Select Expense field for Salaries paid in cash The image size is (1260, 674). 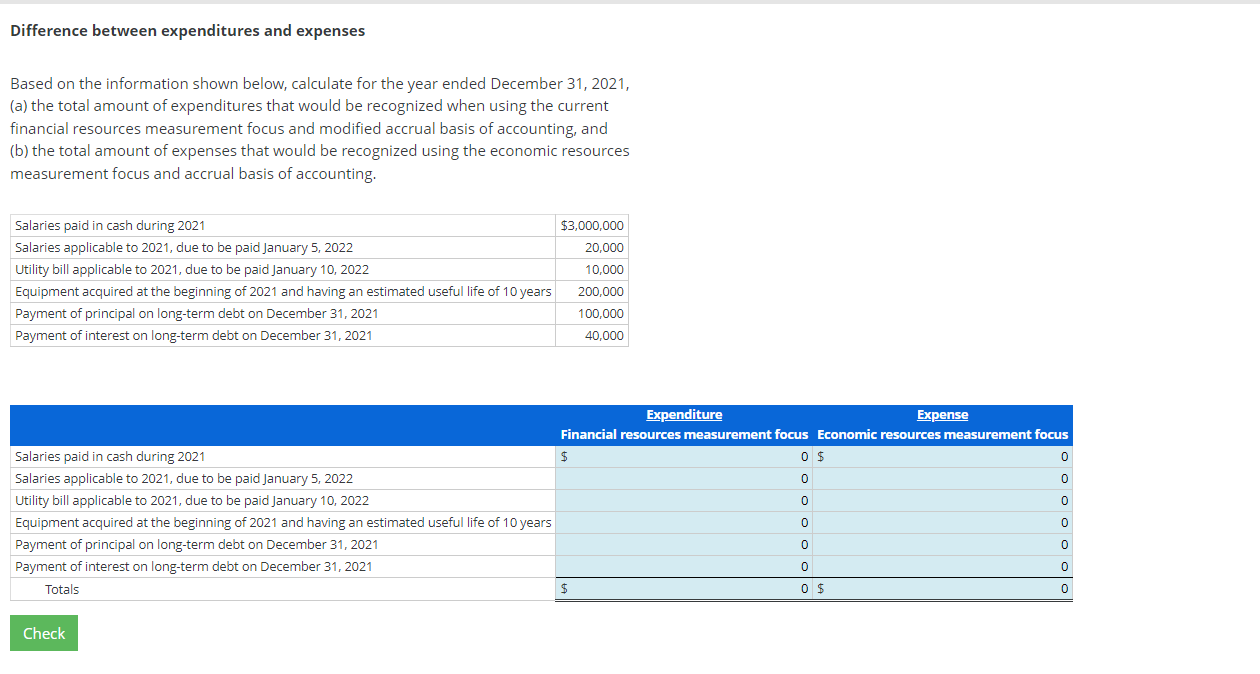(x=943, y=457)
